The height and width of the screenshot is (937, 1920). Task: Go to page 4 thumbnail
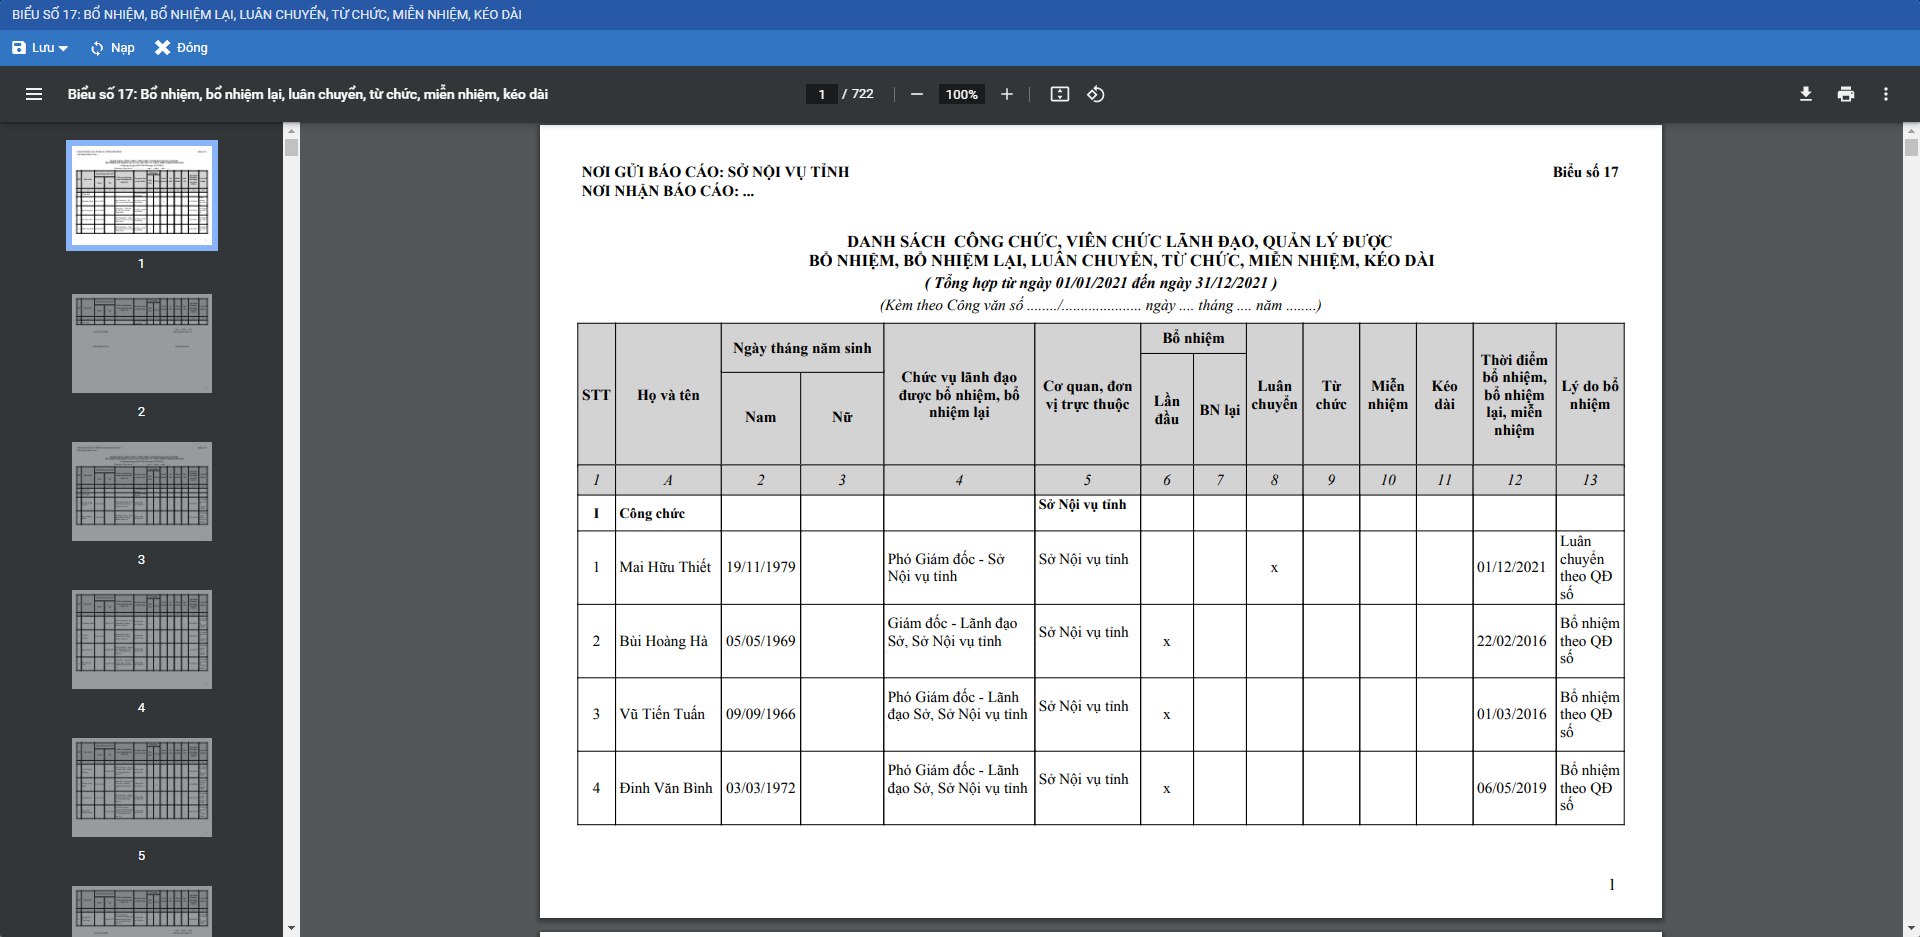pos(142,639)
